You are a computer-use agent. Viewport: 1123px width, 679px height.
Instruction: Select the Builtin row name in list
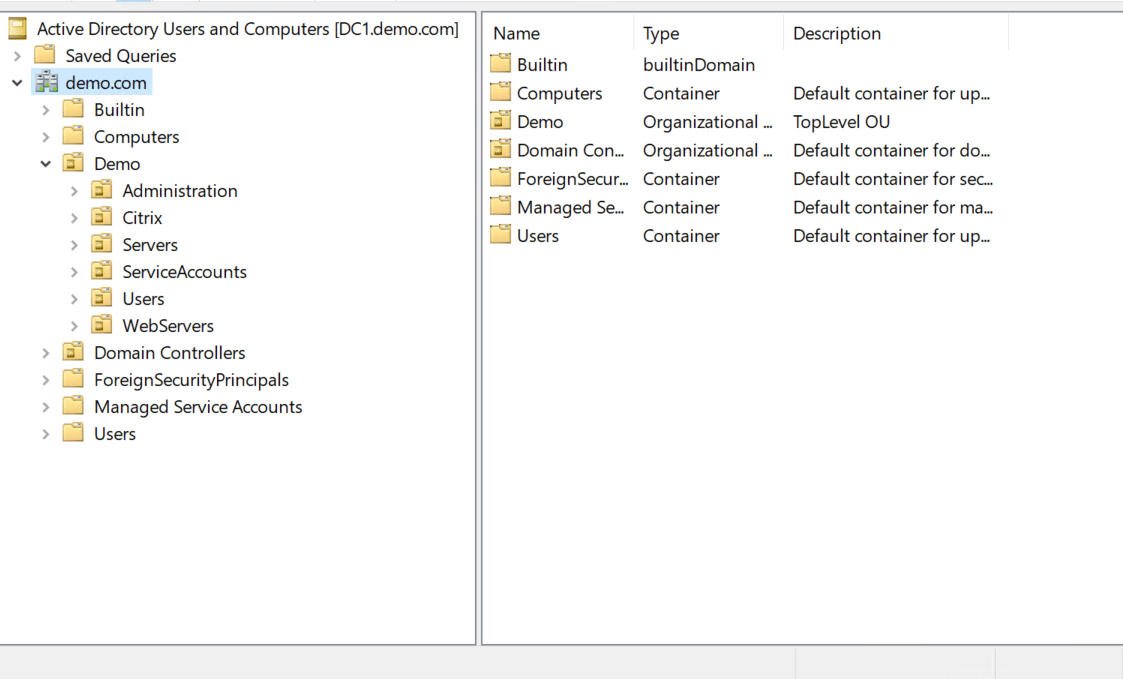(542, 64)
